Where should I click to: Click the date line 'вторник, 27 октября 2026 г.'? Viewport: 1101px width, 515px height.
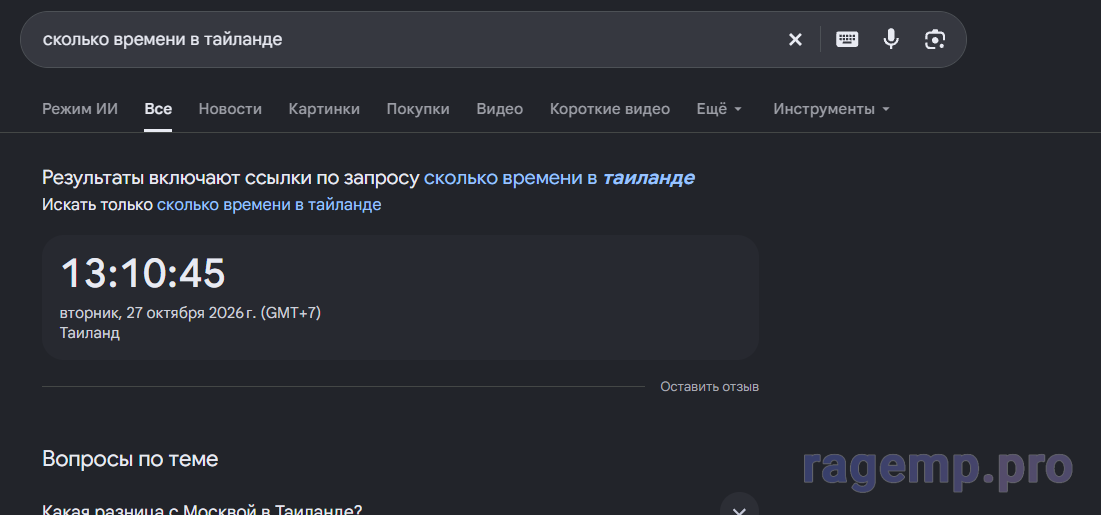[158, 313]
